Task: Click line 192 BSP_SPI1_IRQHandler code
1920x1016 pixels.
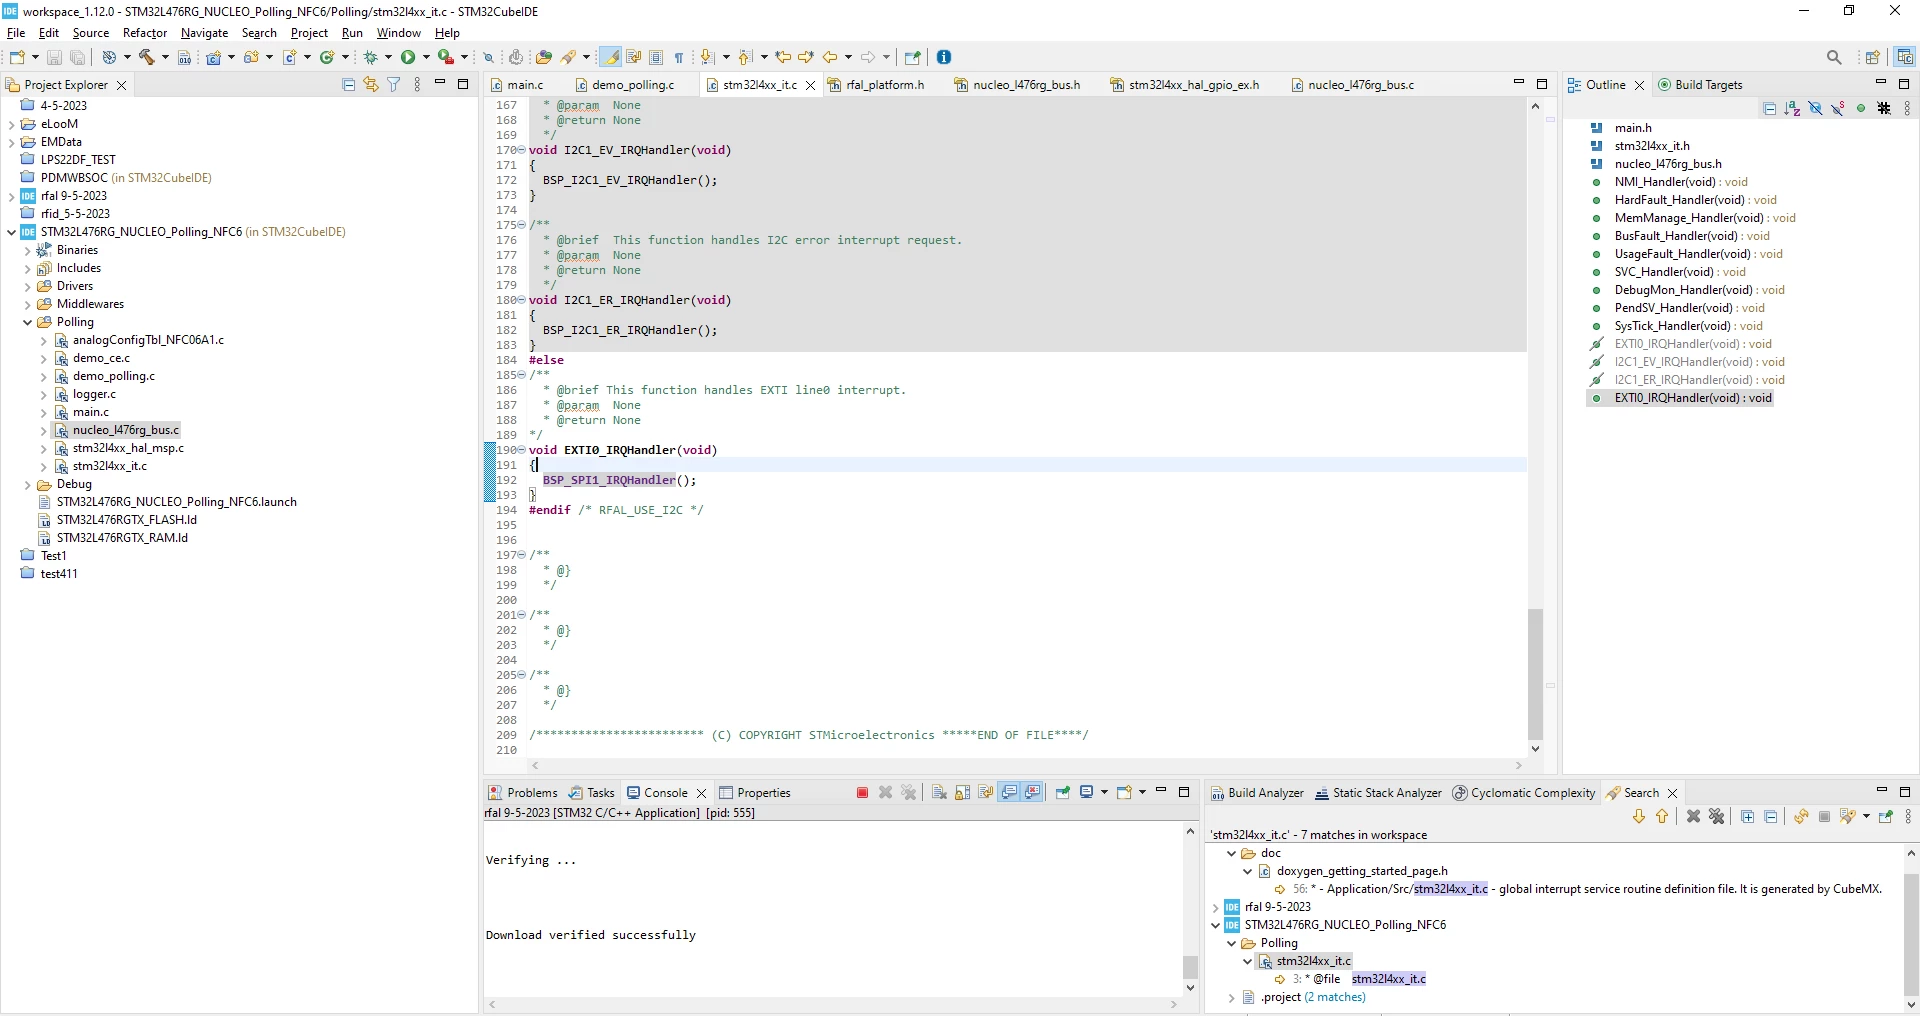Action: pos(619,480)
